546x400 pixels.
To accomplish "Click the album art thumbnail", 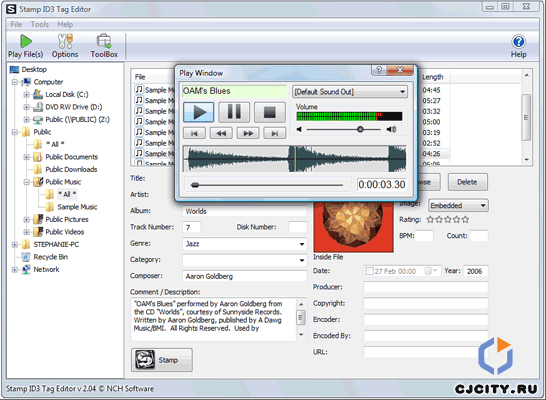I will 353,227.
